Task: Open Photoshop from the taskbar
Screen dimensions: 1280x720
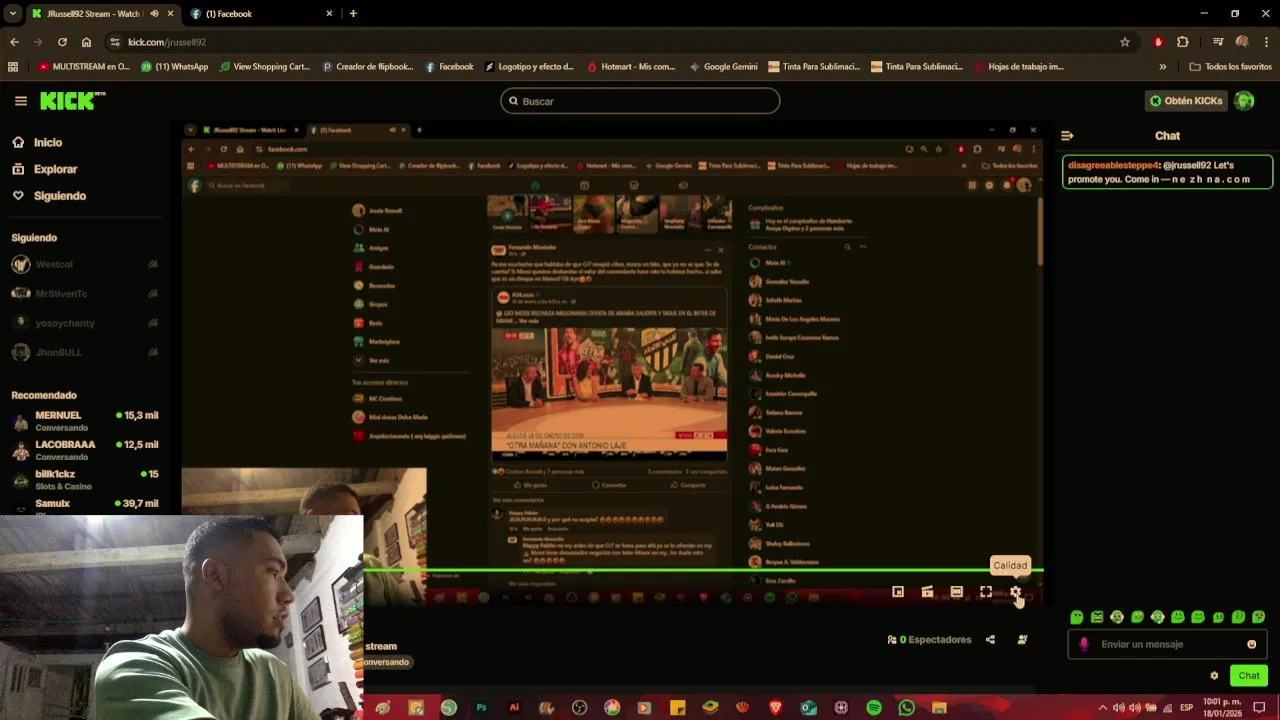Action: click(481, 708)
